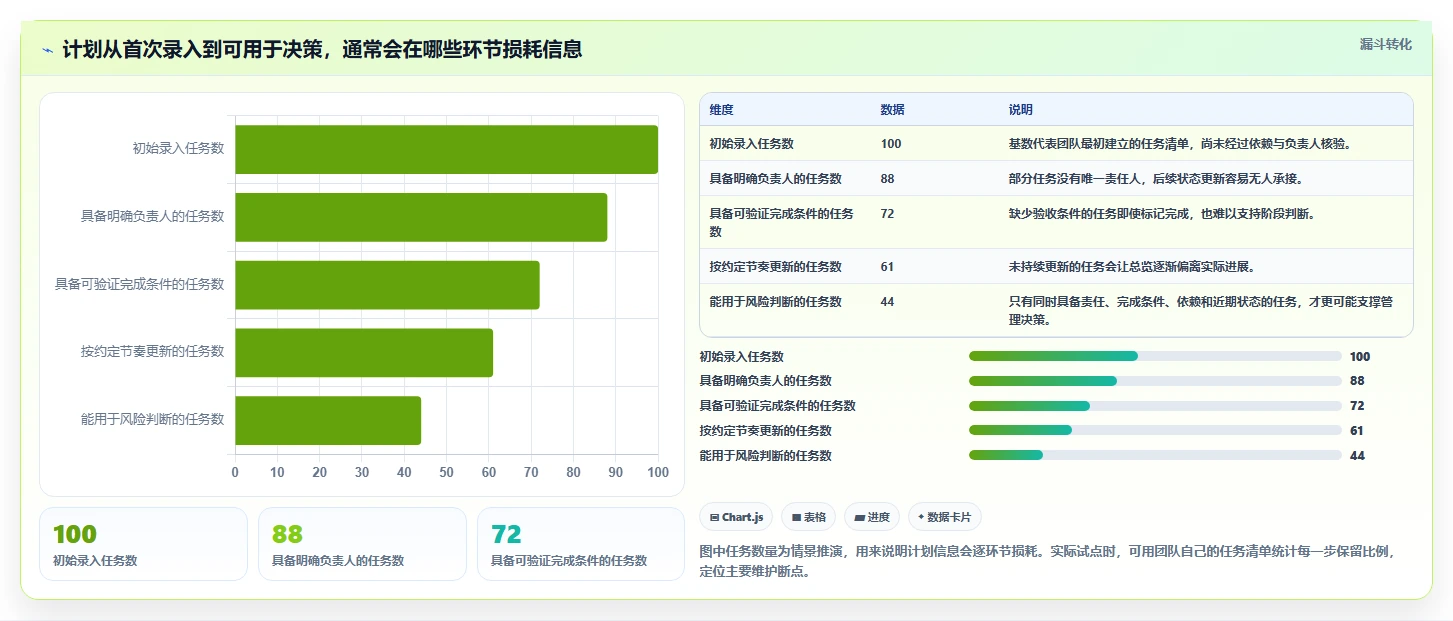1453x621 pixels.
Task: Click the value 44 beside its progress bar
Action: tap(1357, 455)
